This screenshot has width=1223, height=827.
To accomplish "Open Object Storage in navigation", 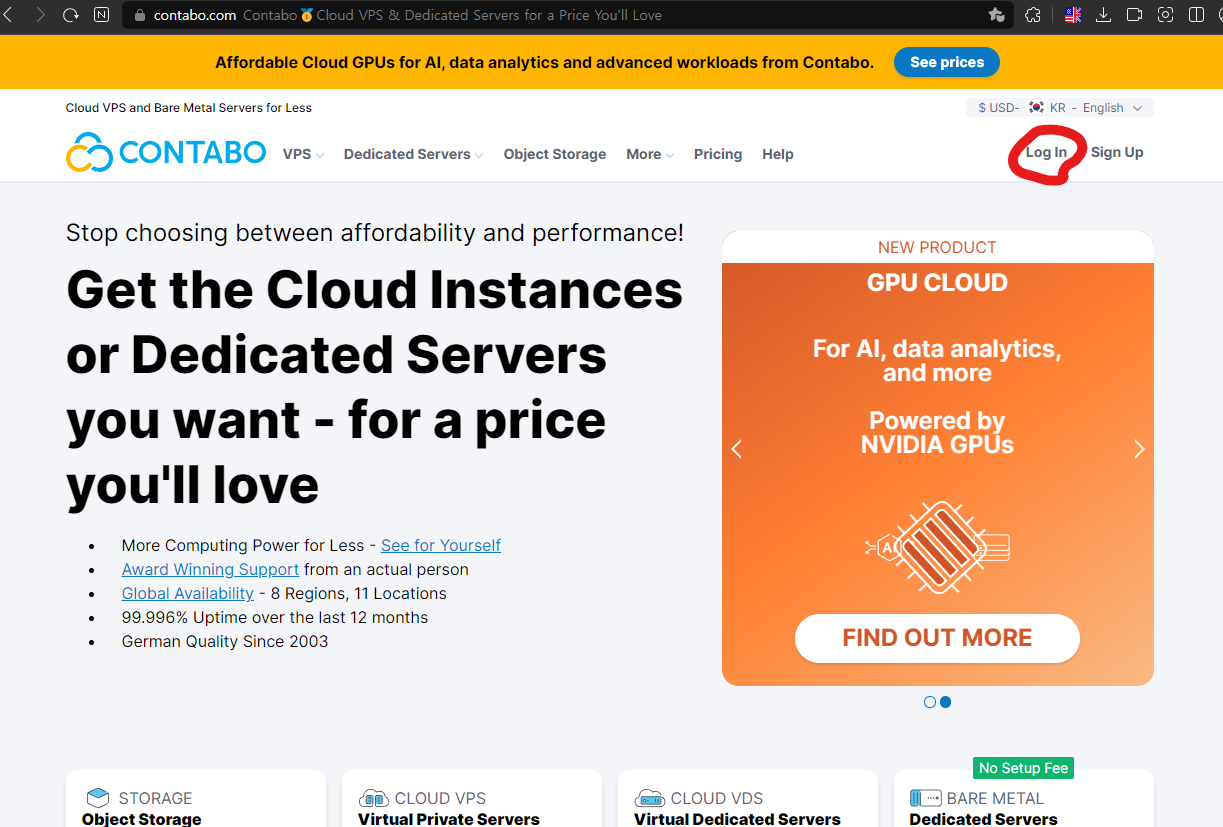I will 555,154.
